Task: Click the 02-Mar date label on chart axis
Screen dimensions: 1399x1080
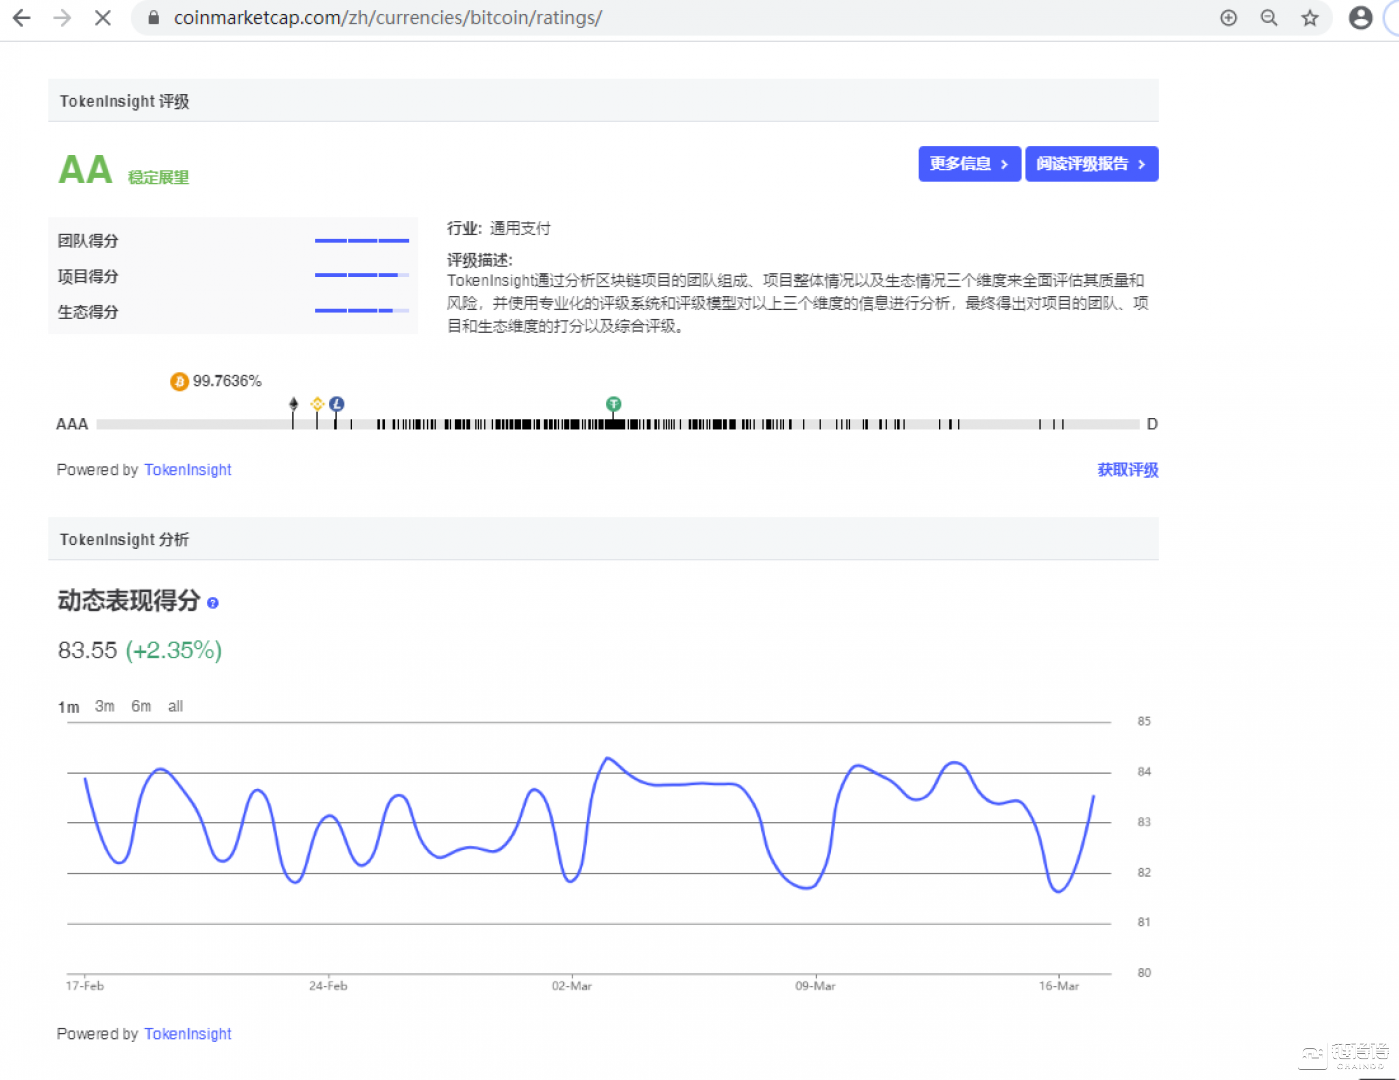Action: [x=572, y=986]
